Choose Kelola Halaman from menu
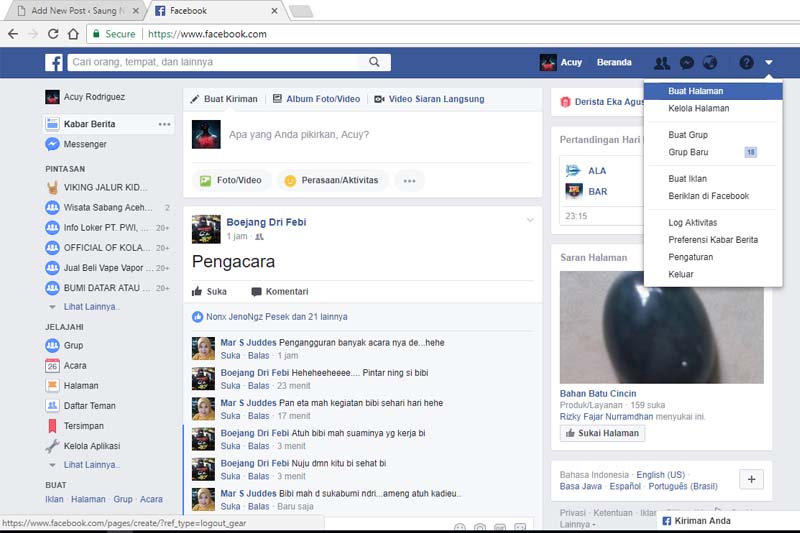Viewport: 800px width, 533px height. [x=713, y=108]
